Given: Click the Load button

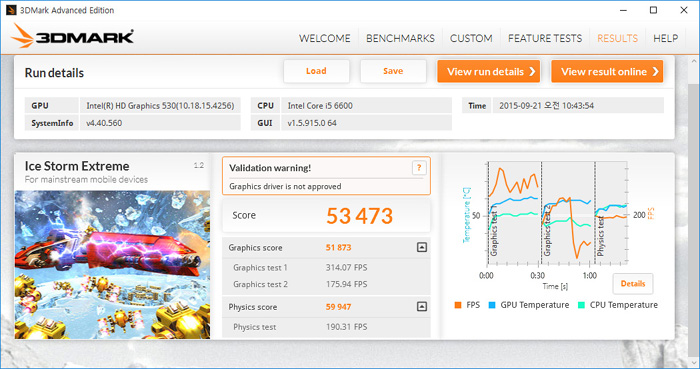Looking at the screenshot, I should pyautogui.click(x=316, y=71).
